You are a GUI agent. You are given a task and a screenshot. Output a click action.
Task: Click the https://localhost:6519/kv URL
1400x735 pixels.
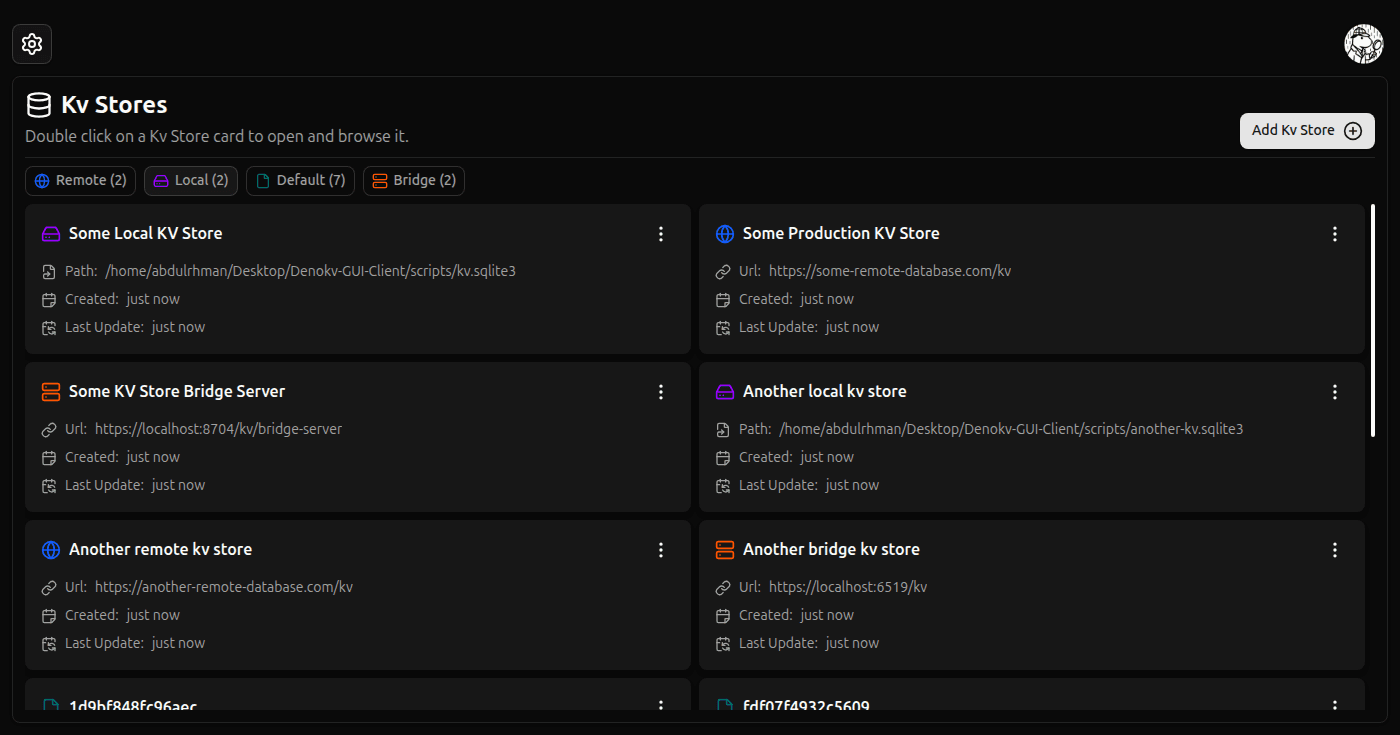pos(848,587)
